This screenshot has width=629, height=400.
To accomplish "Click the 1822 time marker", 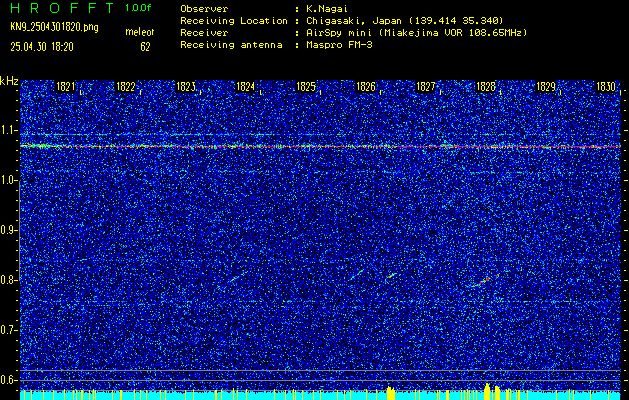I will coord(126,87).
